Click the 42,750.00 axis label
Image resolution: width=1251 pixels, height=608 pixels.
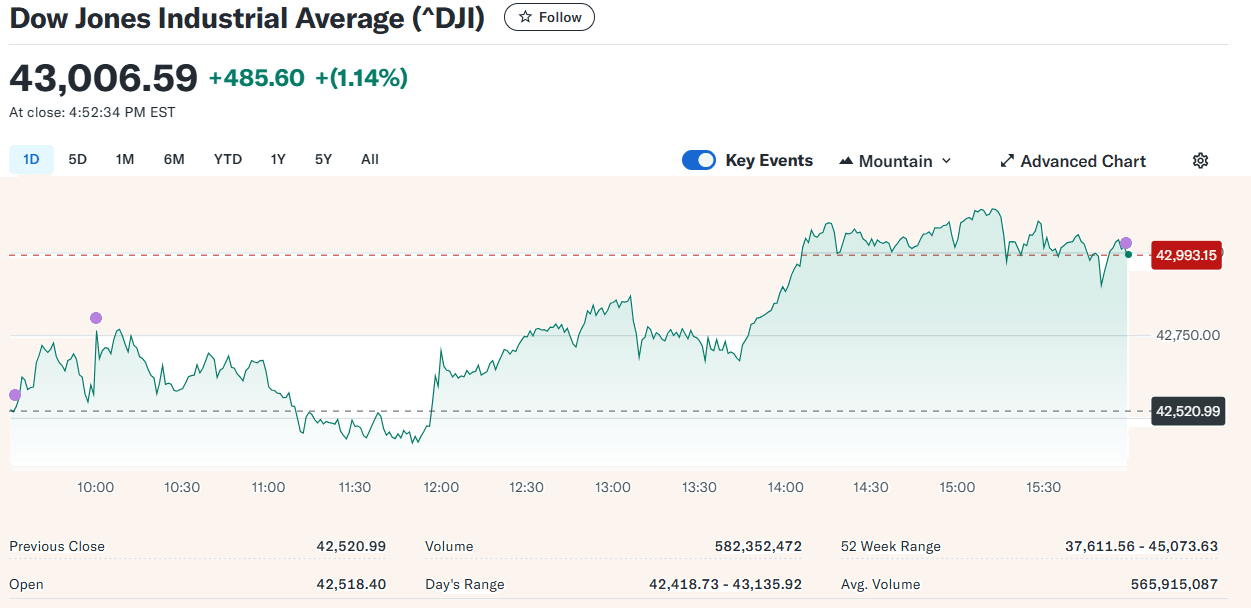1188,335
